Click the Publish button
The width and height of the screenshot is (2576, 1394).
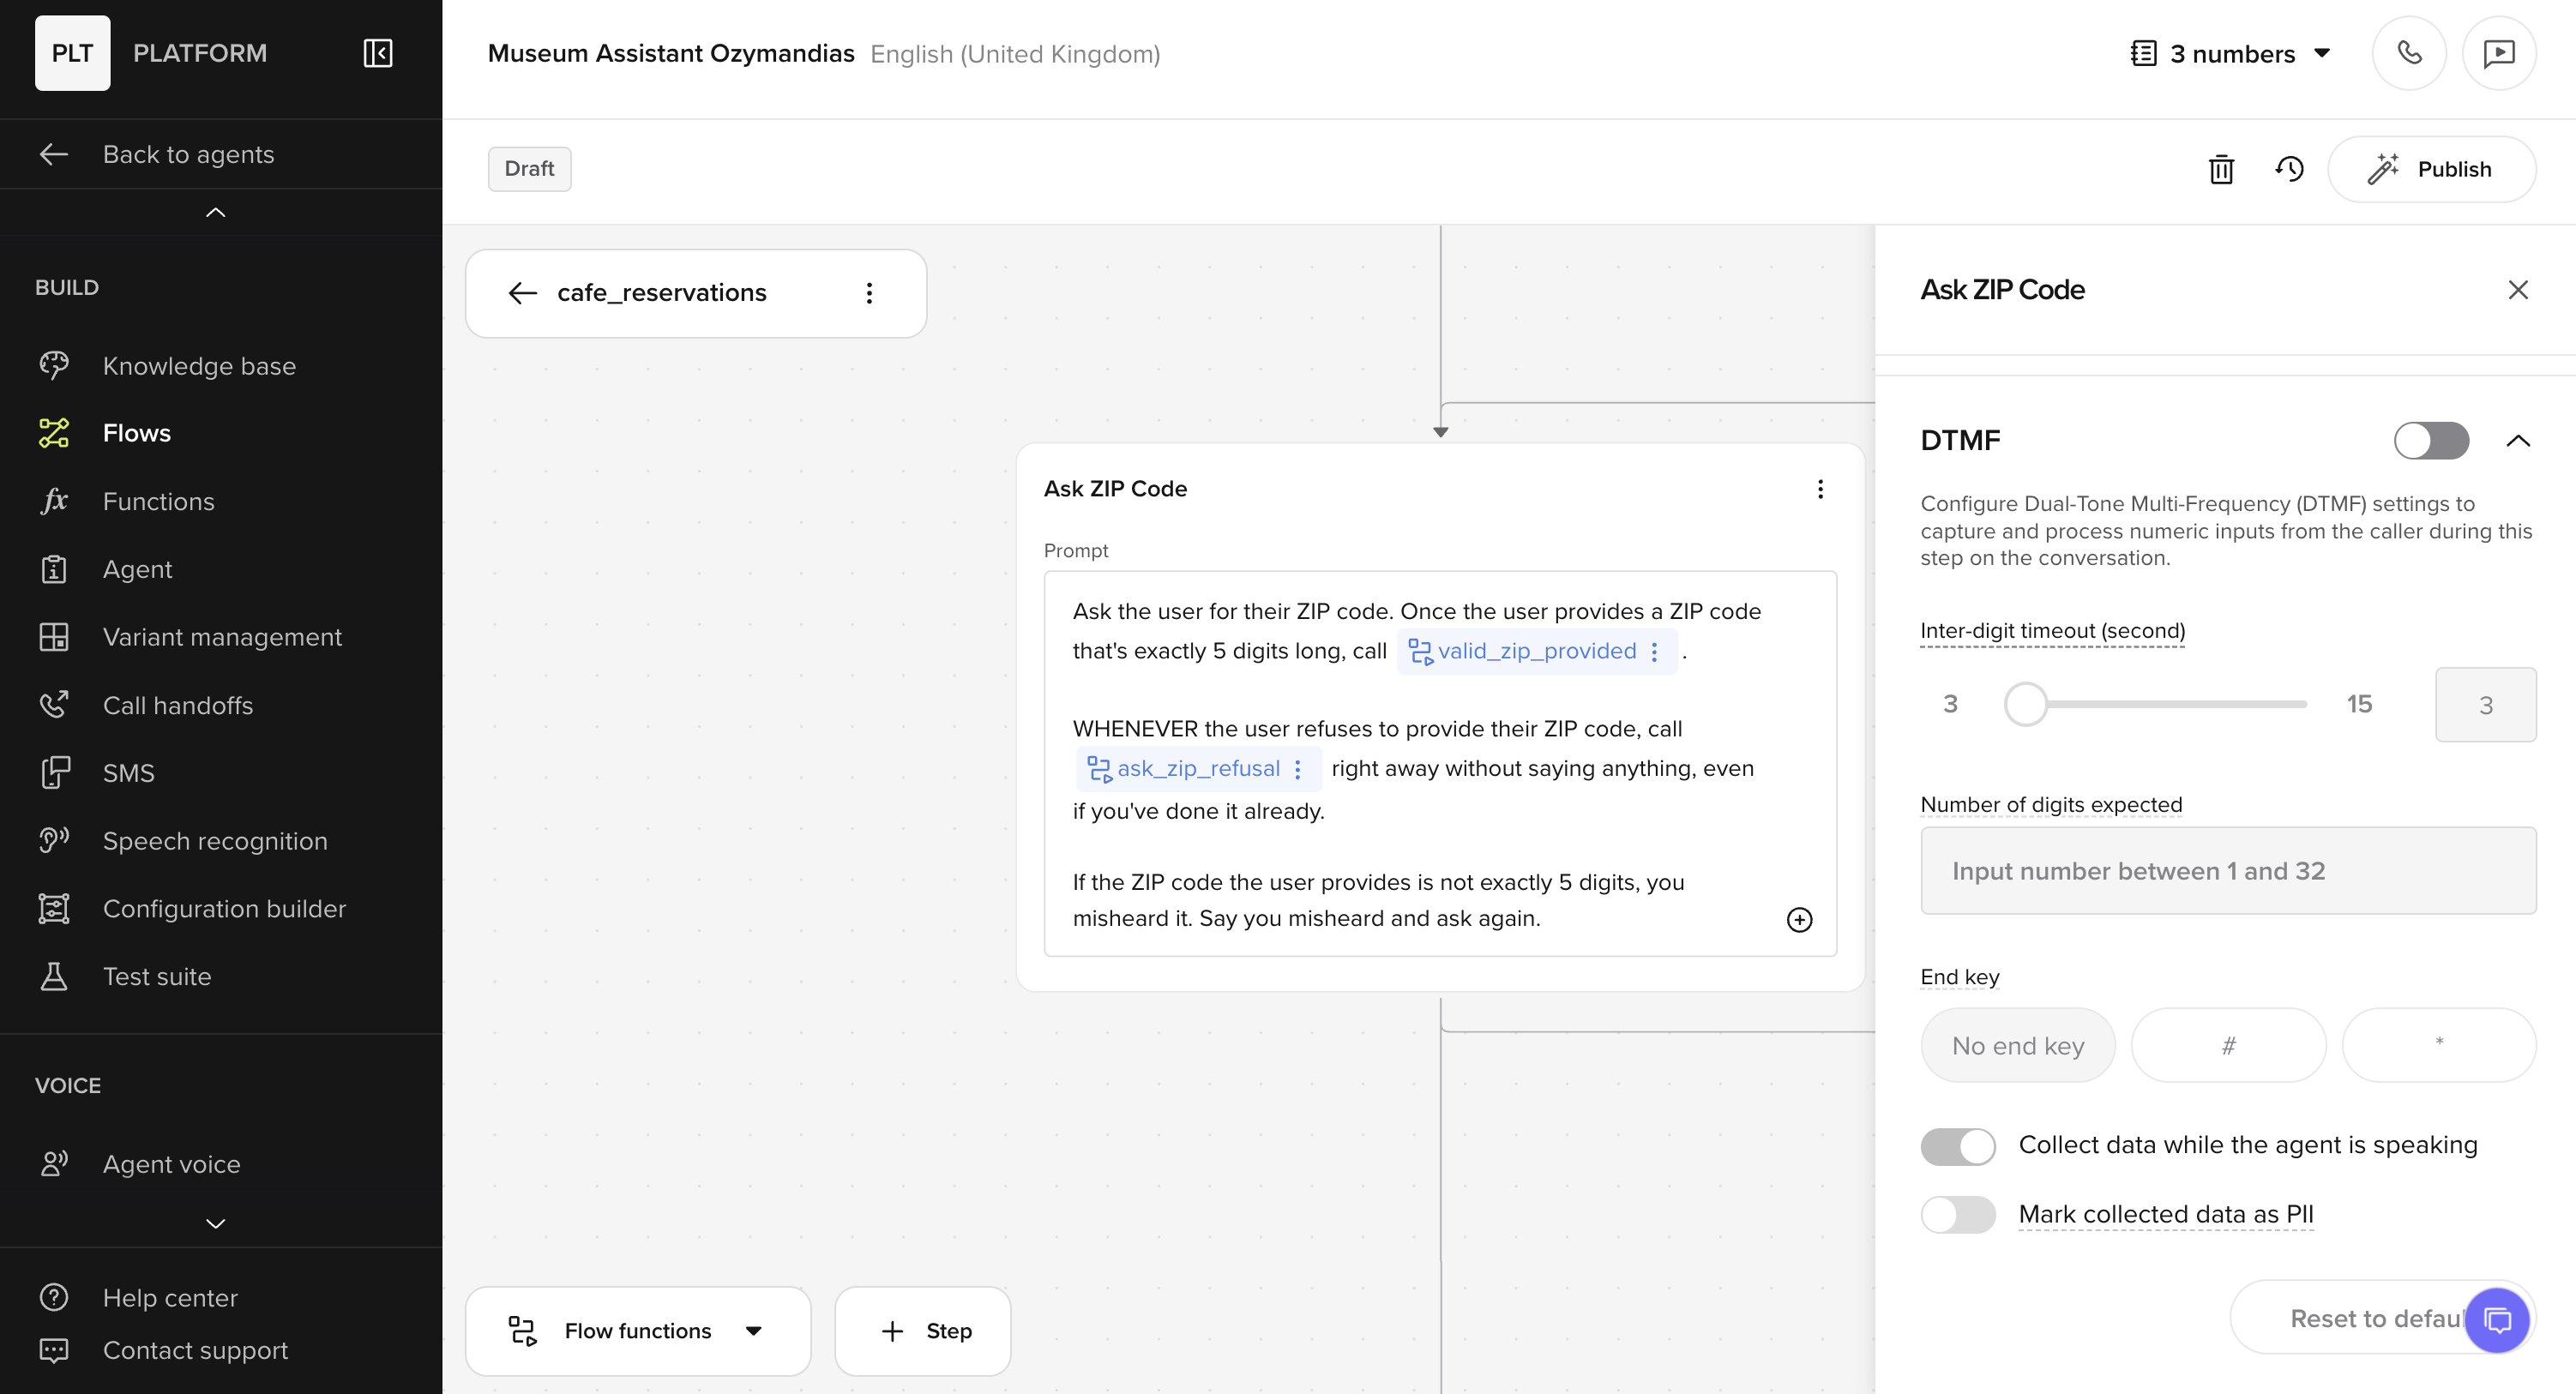pyautogui.click(x=2430, y=169)
